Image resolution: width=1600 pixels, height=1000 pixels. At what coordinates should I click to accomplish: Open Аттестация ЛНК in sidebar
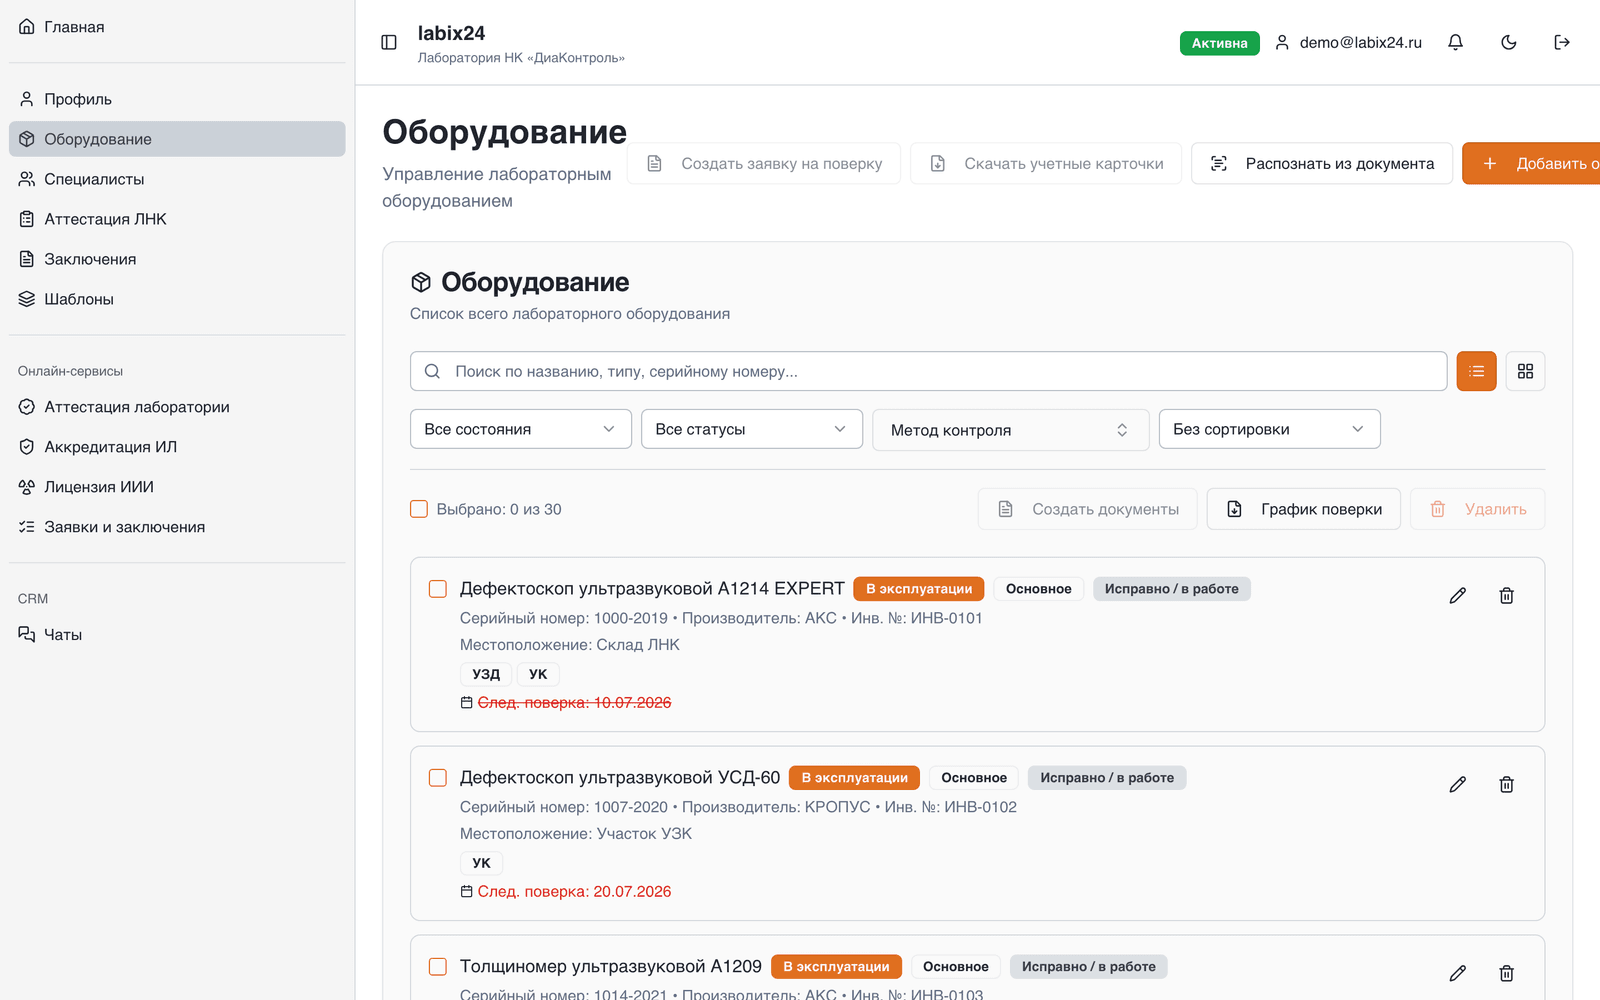(x=177, y=219)
